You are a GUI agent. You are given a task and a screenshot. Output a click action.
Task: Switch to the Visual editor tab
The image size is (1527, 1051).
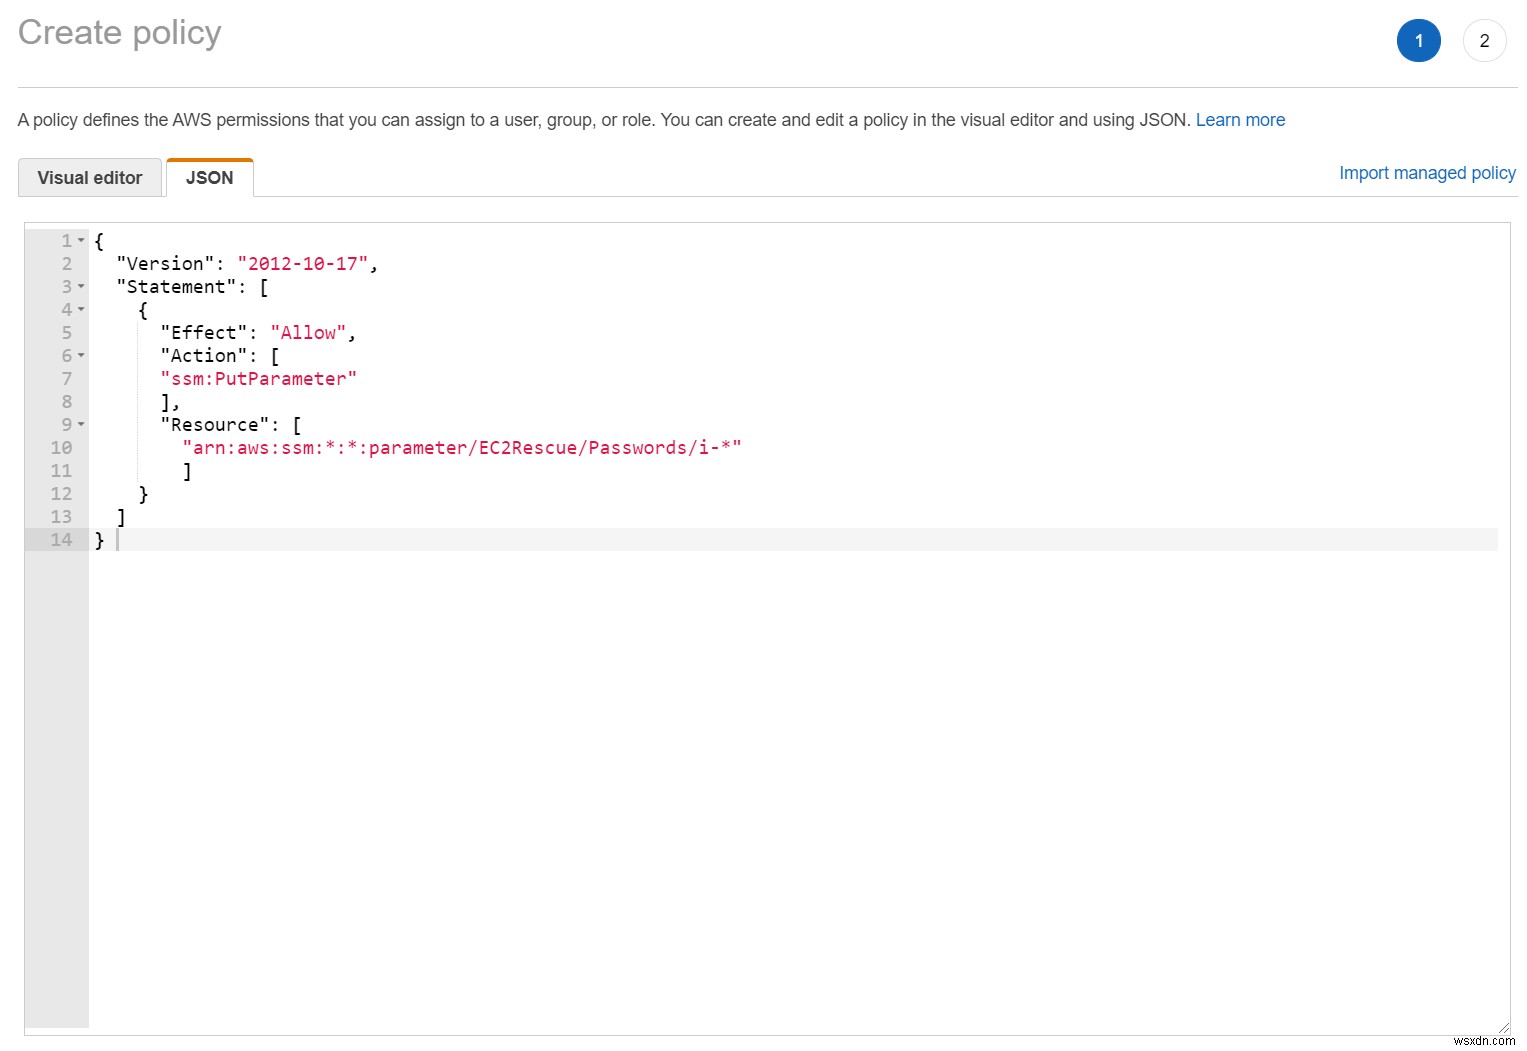(x=89, y=177)
